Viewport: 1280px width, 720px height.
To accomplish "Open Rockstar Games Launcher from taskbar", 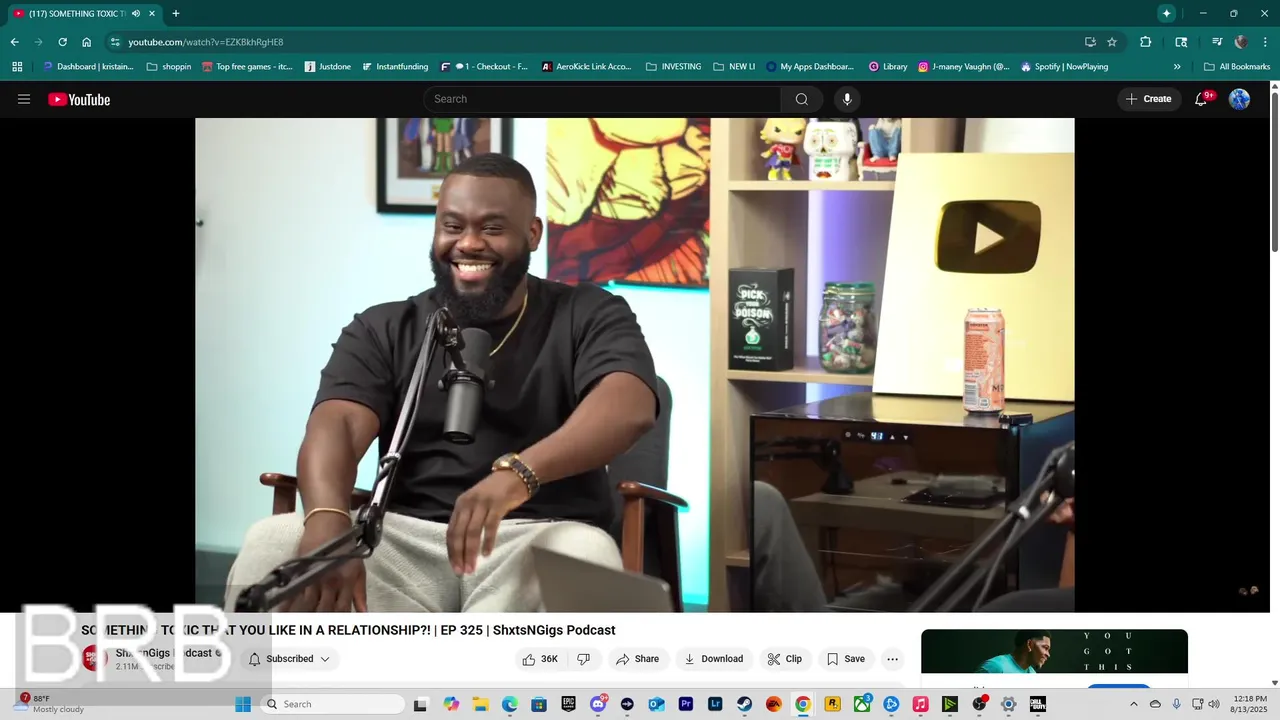I will 832,704.
